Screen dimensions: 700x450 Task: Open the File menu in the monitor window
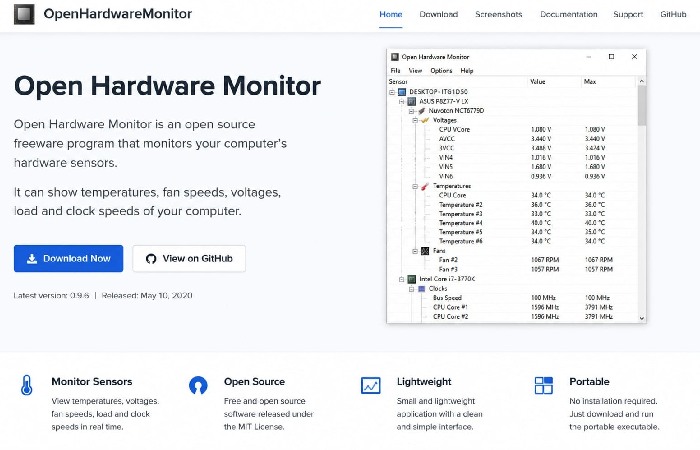coord(396,71)
